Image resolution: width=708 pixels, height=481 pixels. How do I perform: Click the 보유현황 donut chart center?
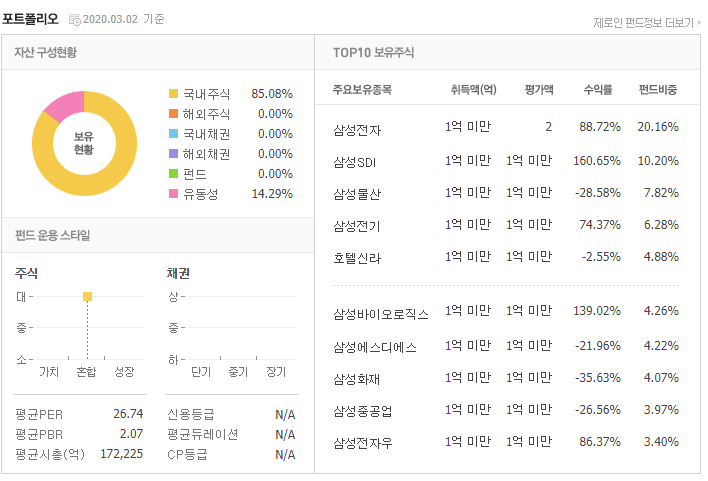[84, 143]
